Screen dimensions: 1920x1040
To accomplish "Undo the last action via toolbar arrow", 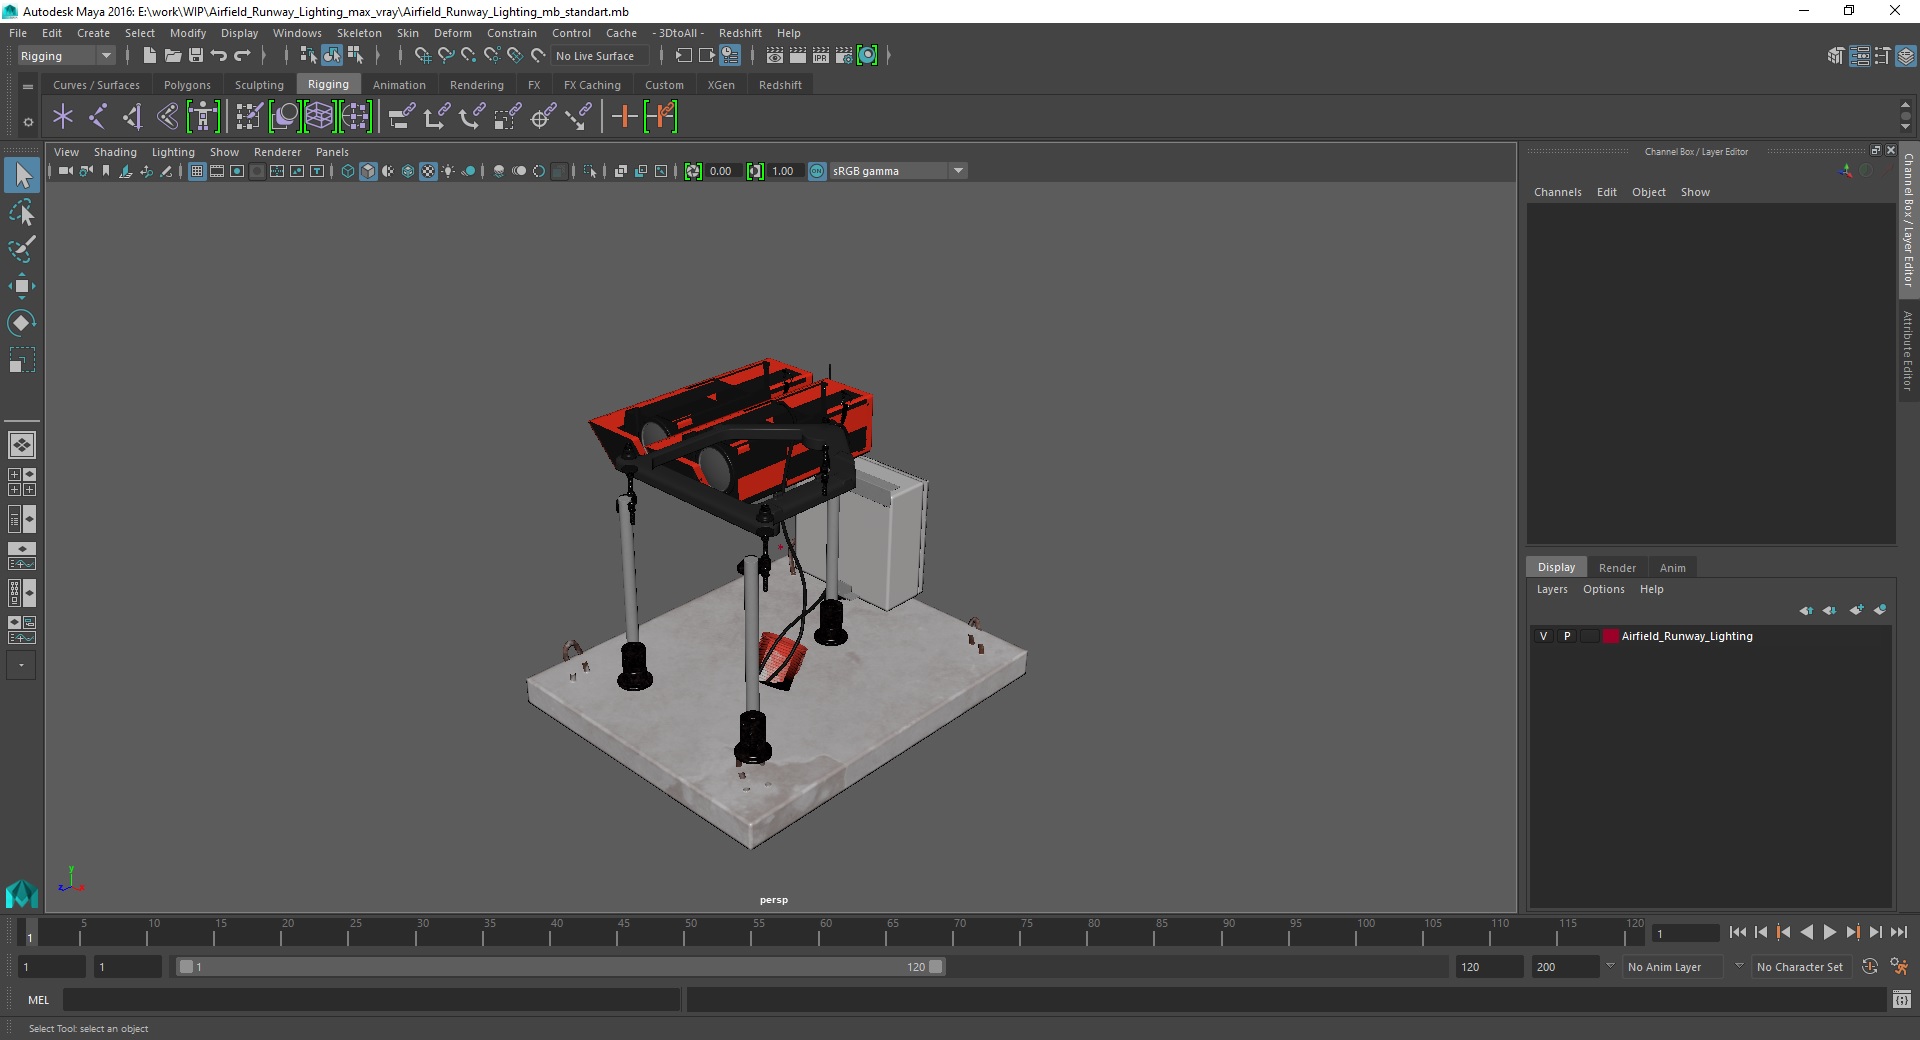I will [x=219, y=56].
